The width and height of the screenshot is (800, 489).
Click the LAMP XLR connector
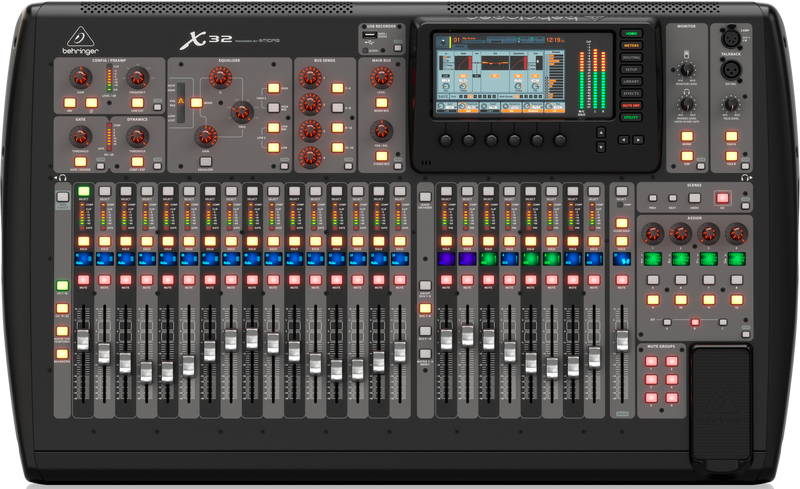[x=730, y=38]
